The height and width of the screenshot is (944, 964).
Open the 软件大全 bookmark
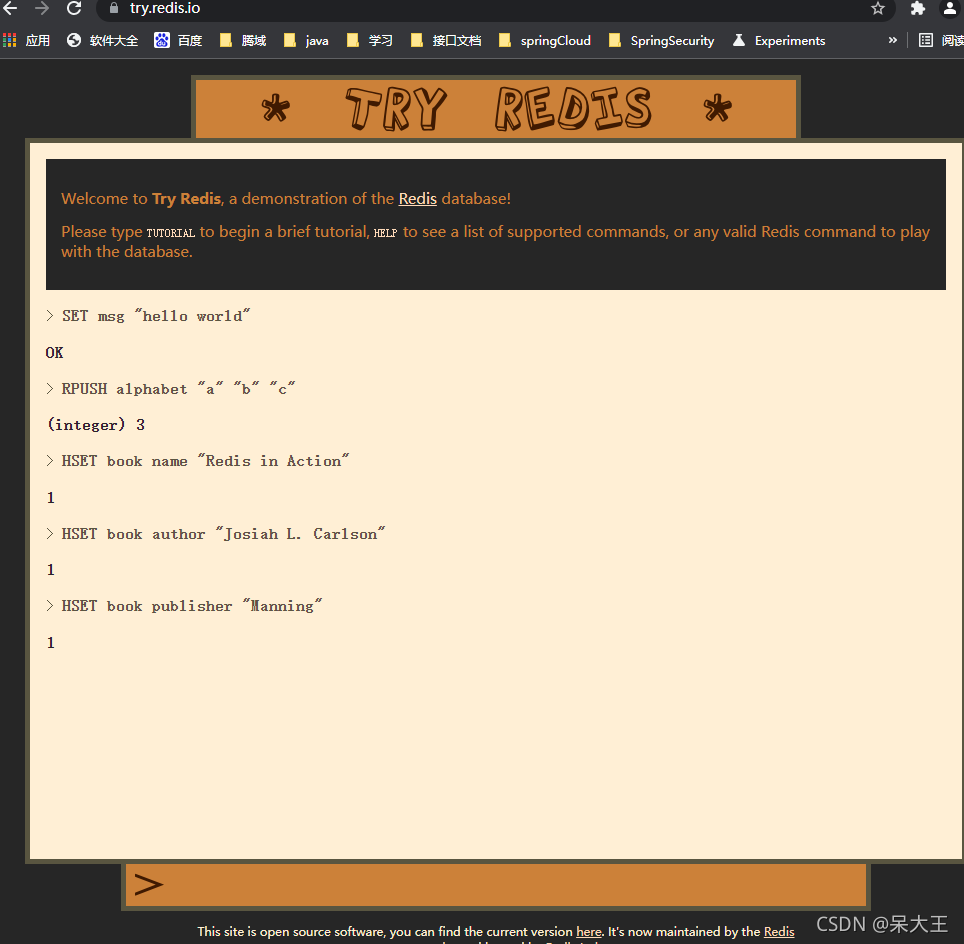tap(103, 41)
